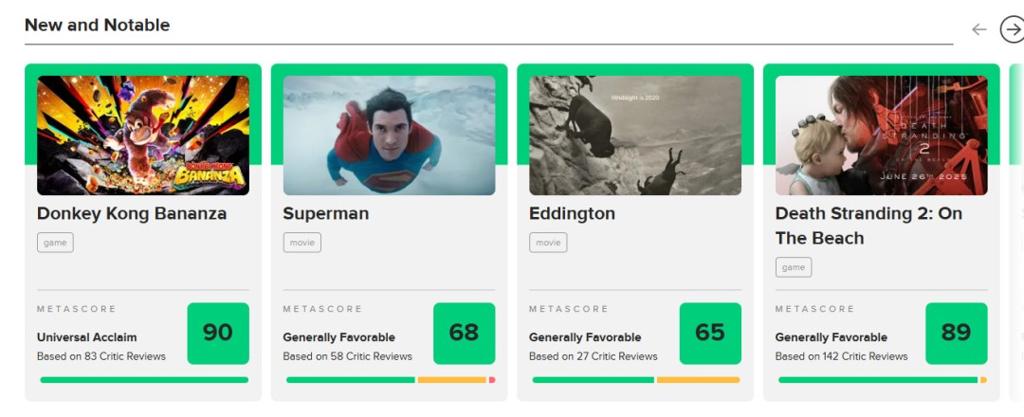This screenshot has height=417, width=1024.
Task: Open the Superman movie thumbnail
Action: click(x=389, y=136)
